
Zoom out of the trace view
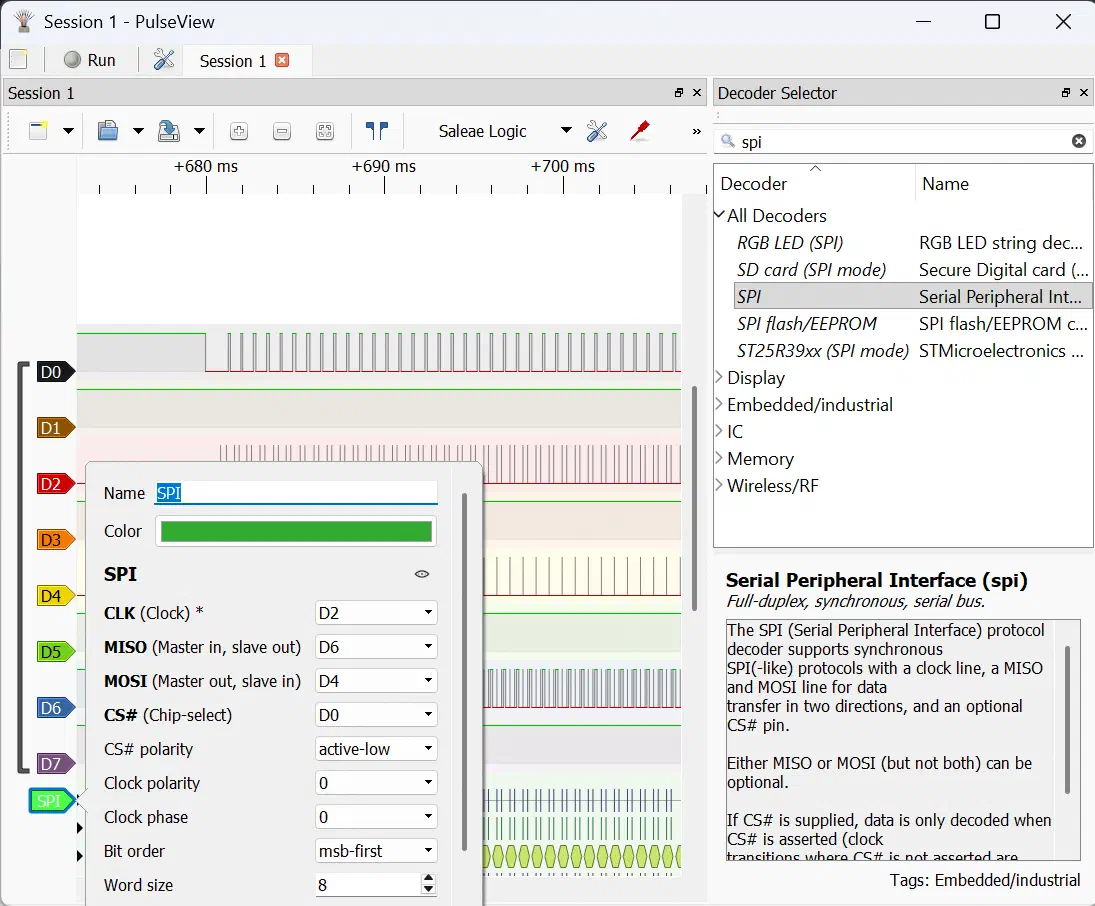(282, 131)
